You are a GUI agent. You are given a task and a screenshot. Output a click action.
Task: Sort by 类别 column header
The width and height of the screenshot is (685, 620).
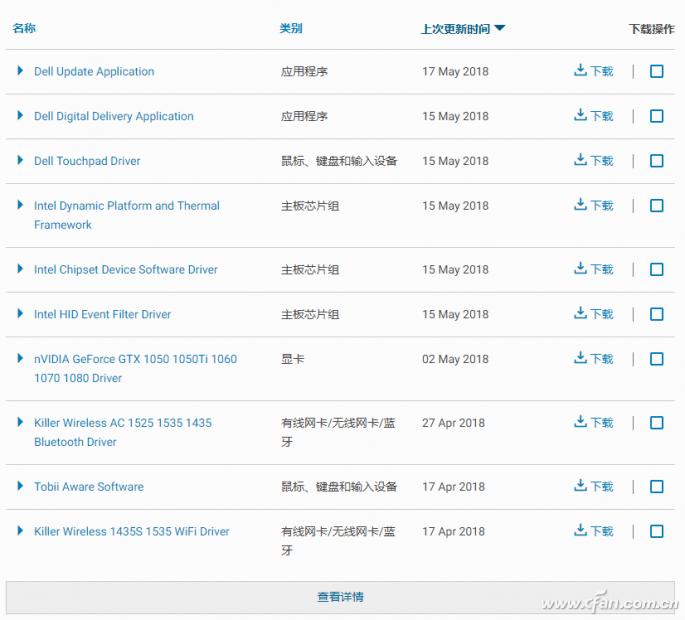pyautogui.click(x=291, y=28)
